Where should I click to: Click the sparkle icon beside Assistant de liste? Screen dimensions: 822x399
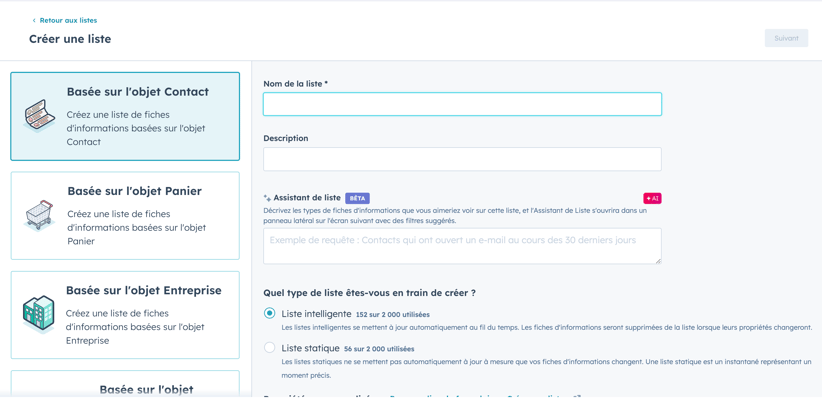tap(267, 198)
